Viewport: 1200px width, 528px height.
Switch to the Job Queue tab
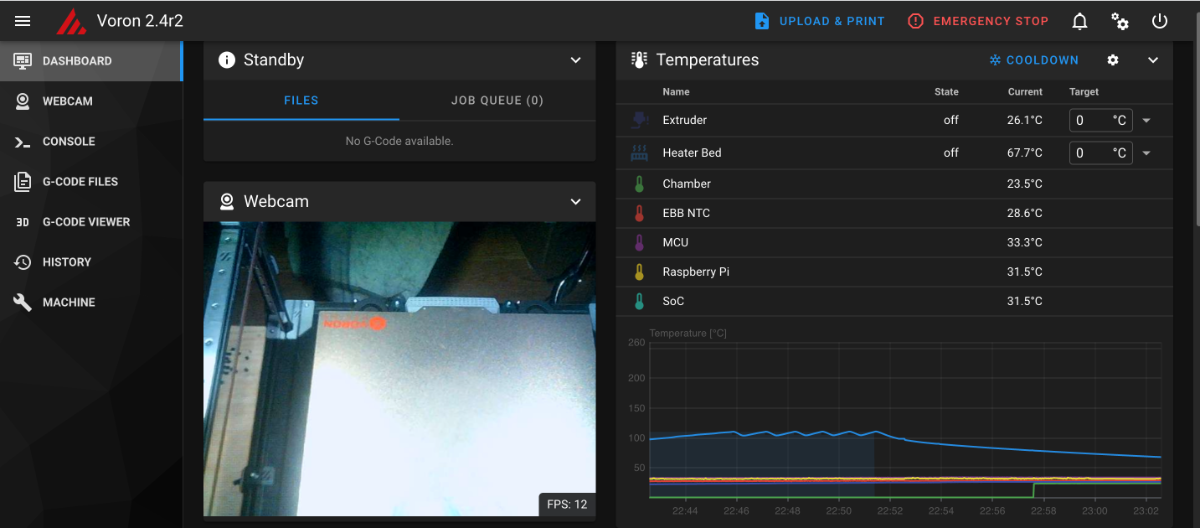(497, 100)
